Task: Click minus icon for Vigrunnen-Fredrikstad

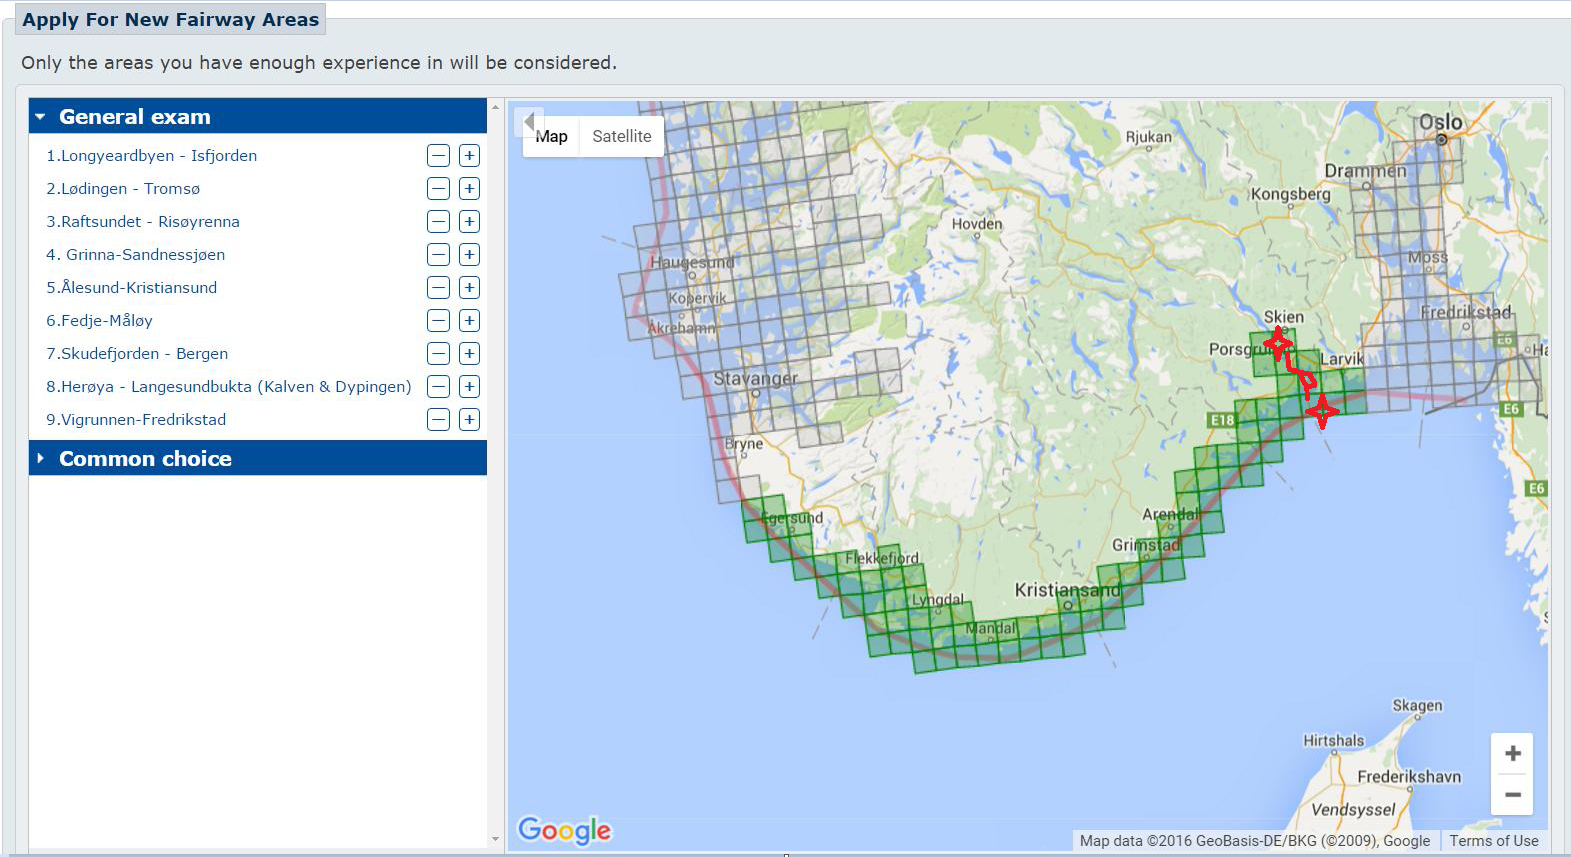Action: (438, 420)
